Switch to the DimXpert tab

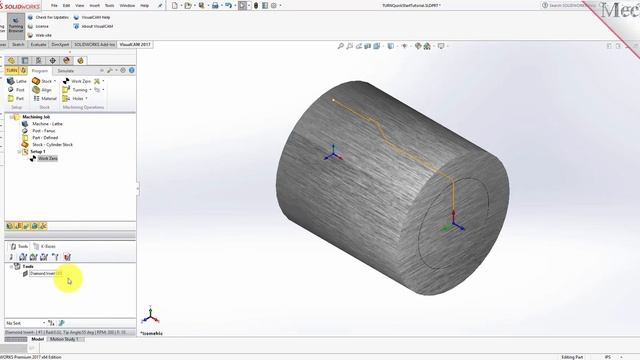(60, 44)
